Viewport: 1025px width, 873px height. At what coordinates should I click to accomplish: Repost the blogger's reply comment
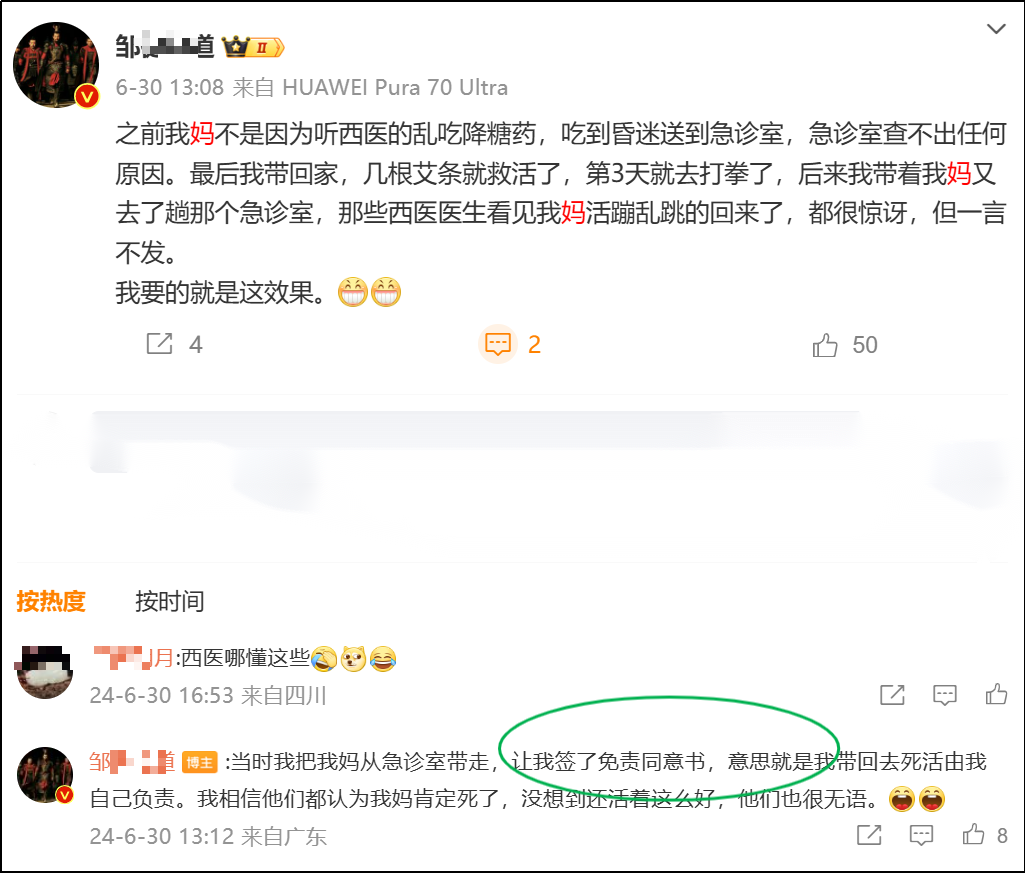[x=869, y=834]
